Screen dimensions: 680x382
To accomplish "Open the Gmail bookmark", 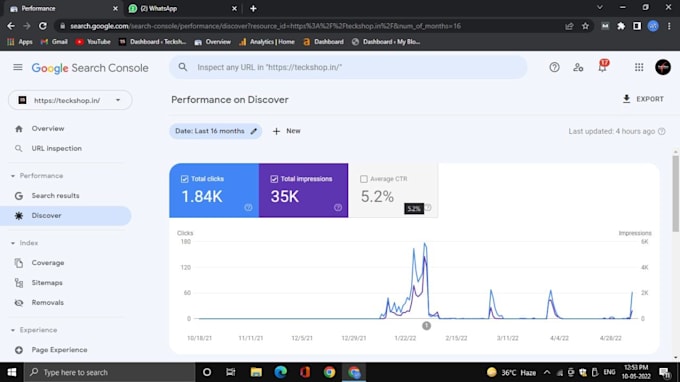I will tap(54, 42).
